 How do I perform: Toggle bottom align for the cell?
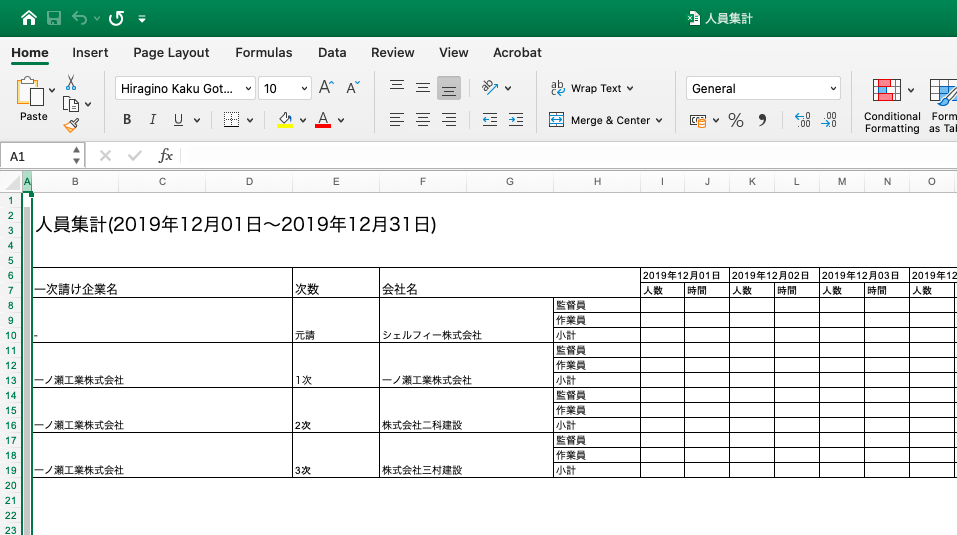click(449, 88)
